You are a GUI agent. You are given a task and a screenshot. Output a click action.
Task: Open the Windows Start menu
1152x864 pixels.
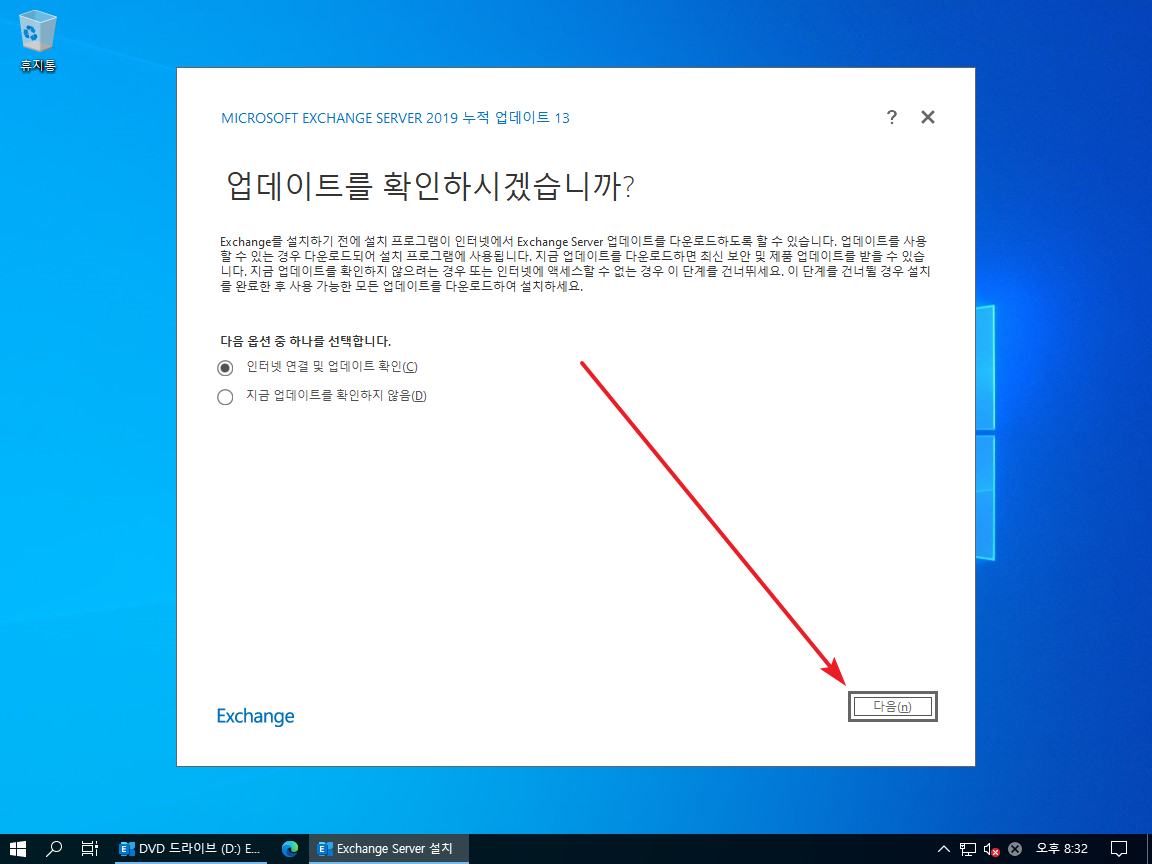click(x=18, y=849)
